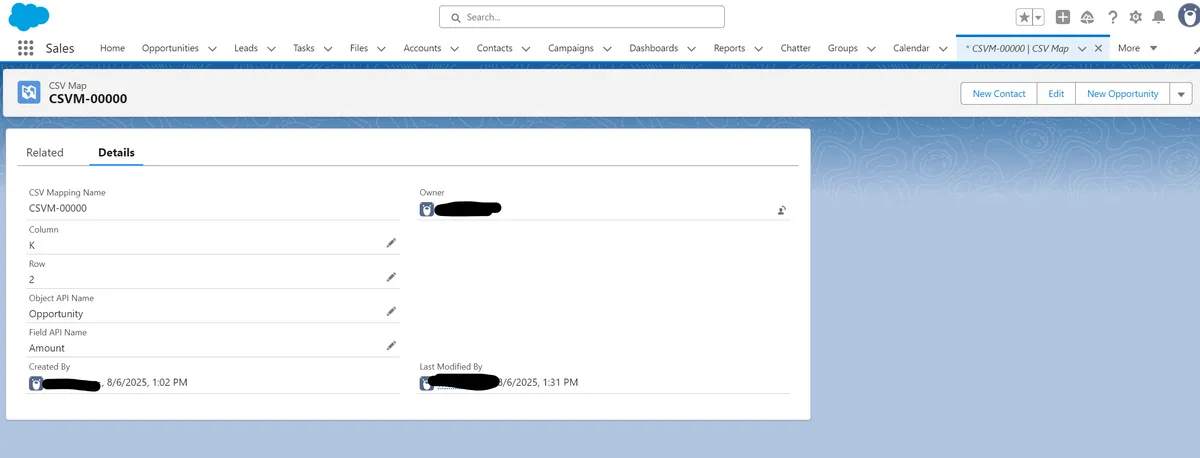Open the Accounts tab

(x=422, y=48)
